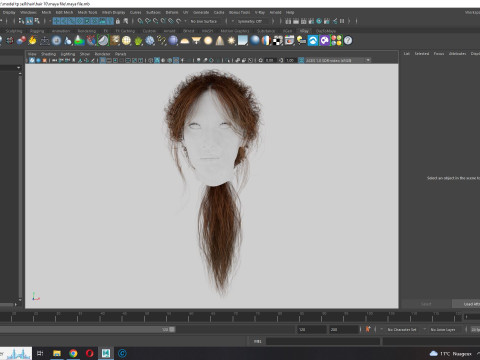
Task: Click the light bulb lister shelf icon
Action: click(301, 41)
